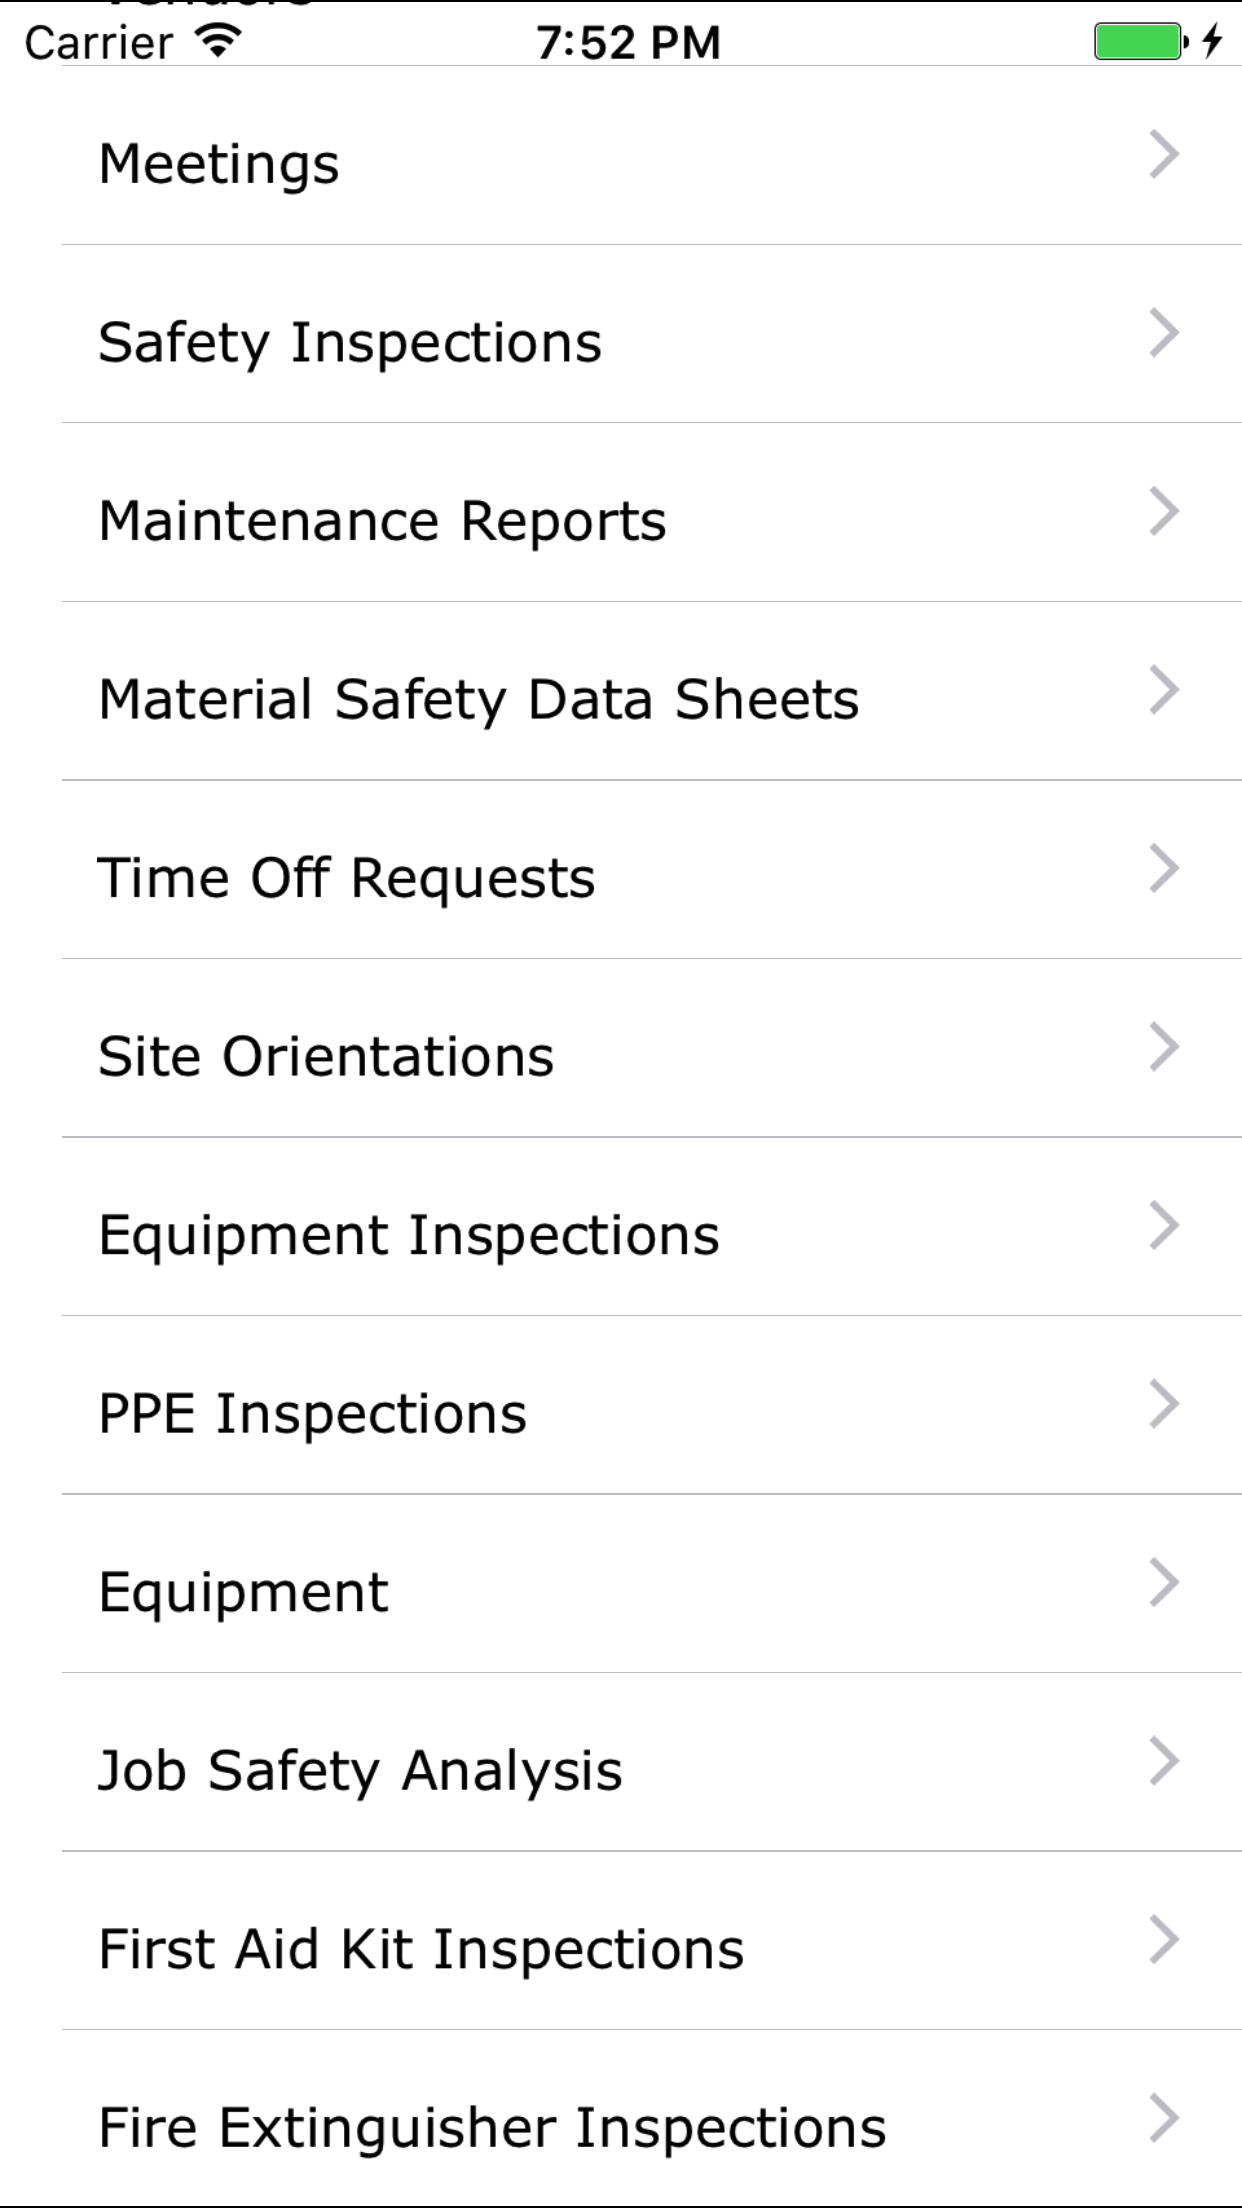Tap Material Safety Data Sheets
This screenshot has height=2208, width=1242.
point(478,699)
